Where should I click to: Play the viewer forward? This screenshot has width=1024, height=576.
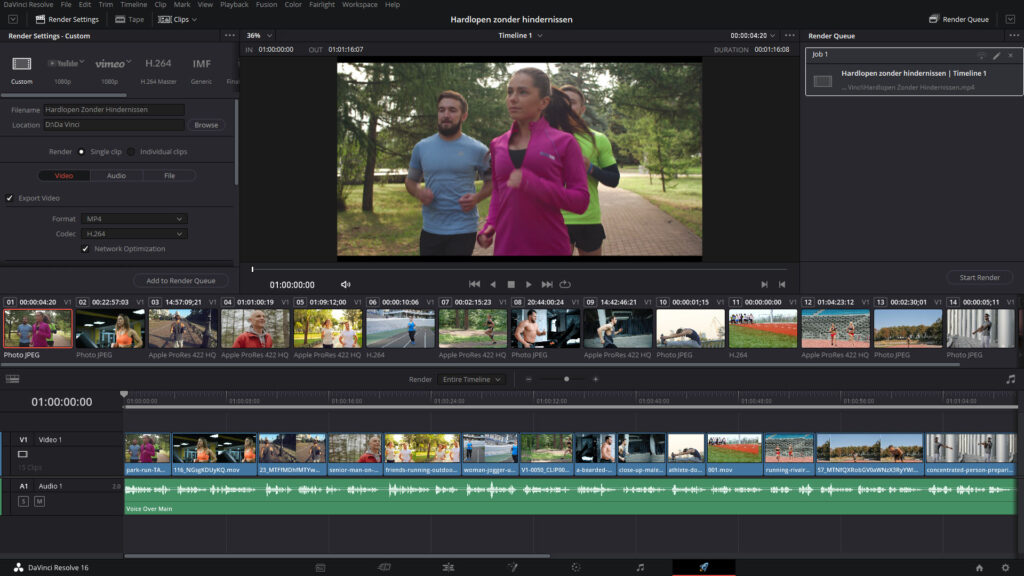(x=528, y=284)
